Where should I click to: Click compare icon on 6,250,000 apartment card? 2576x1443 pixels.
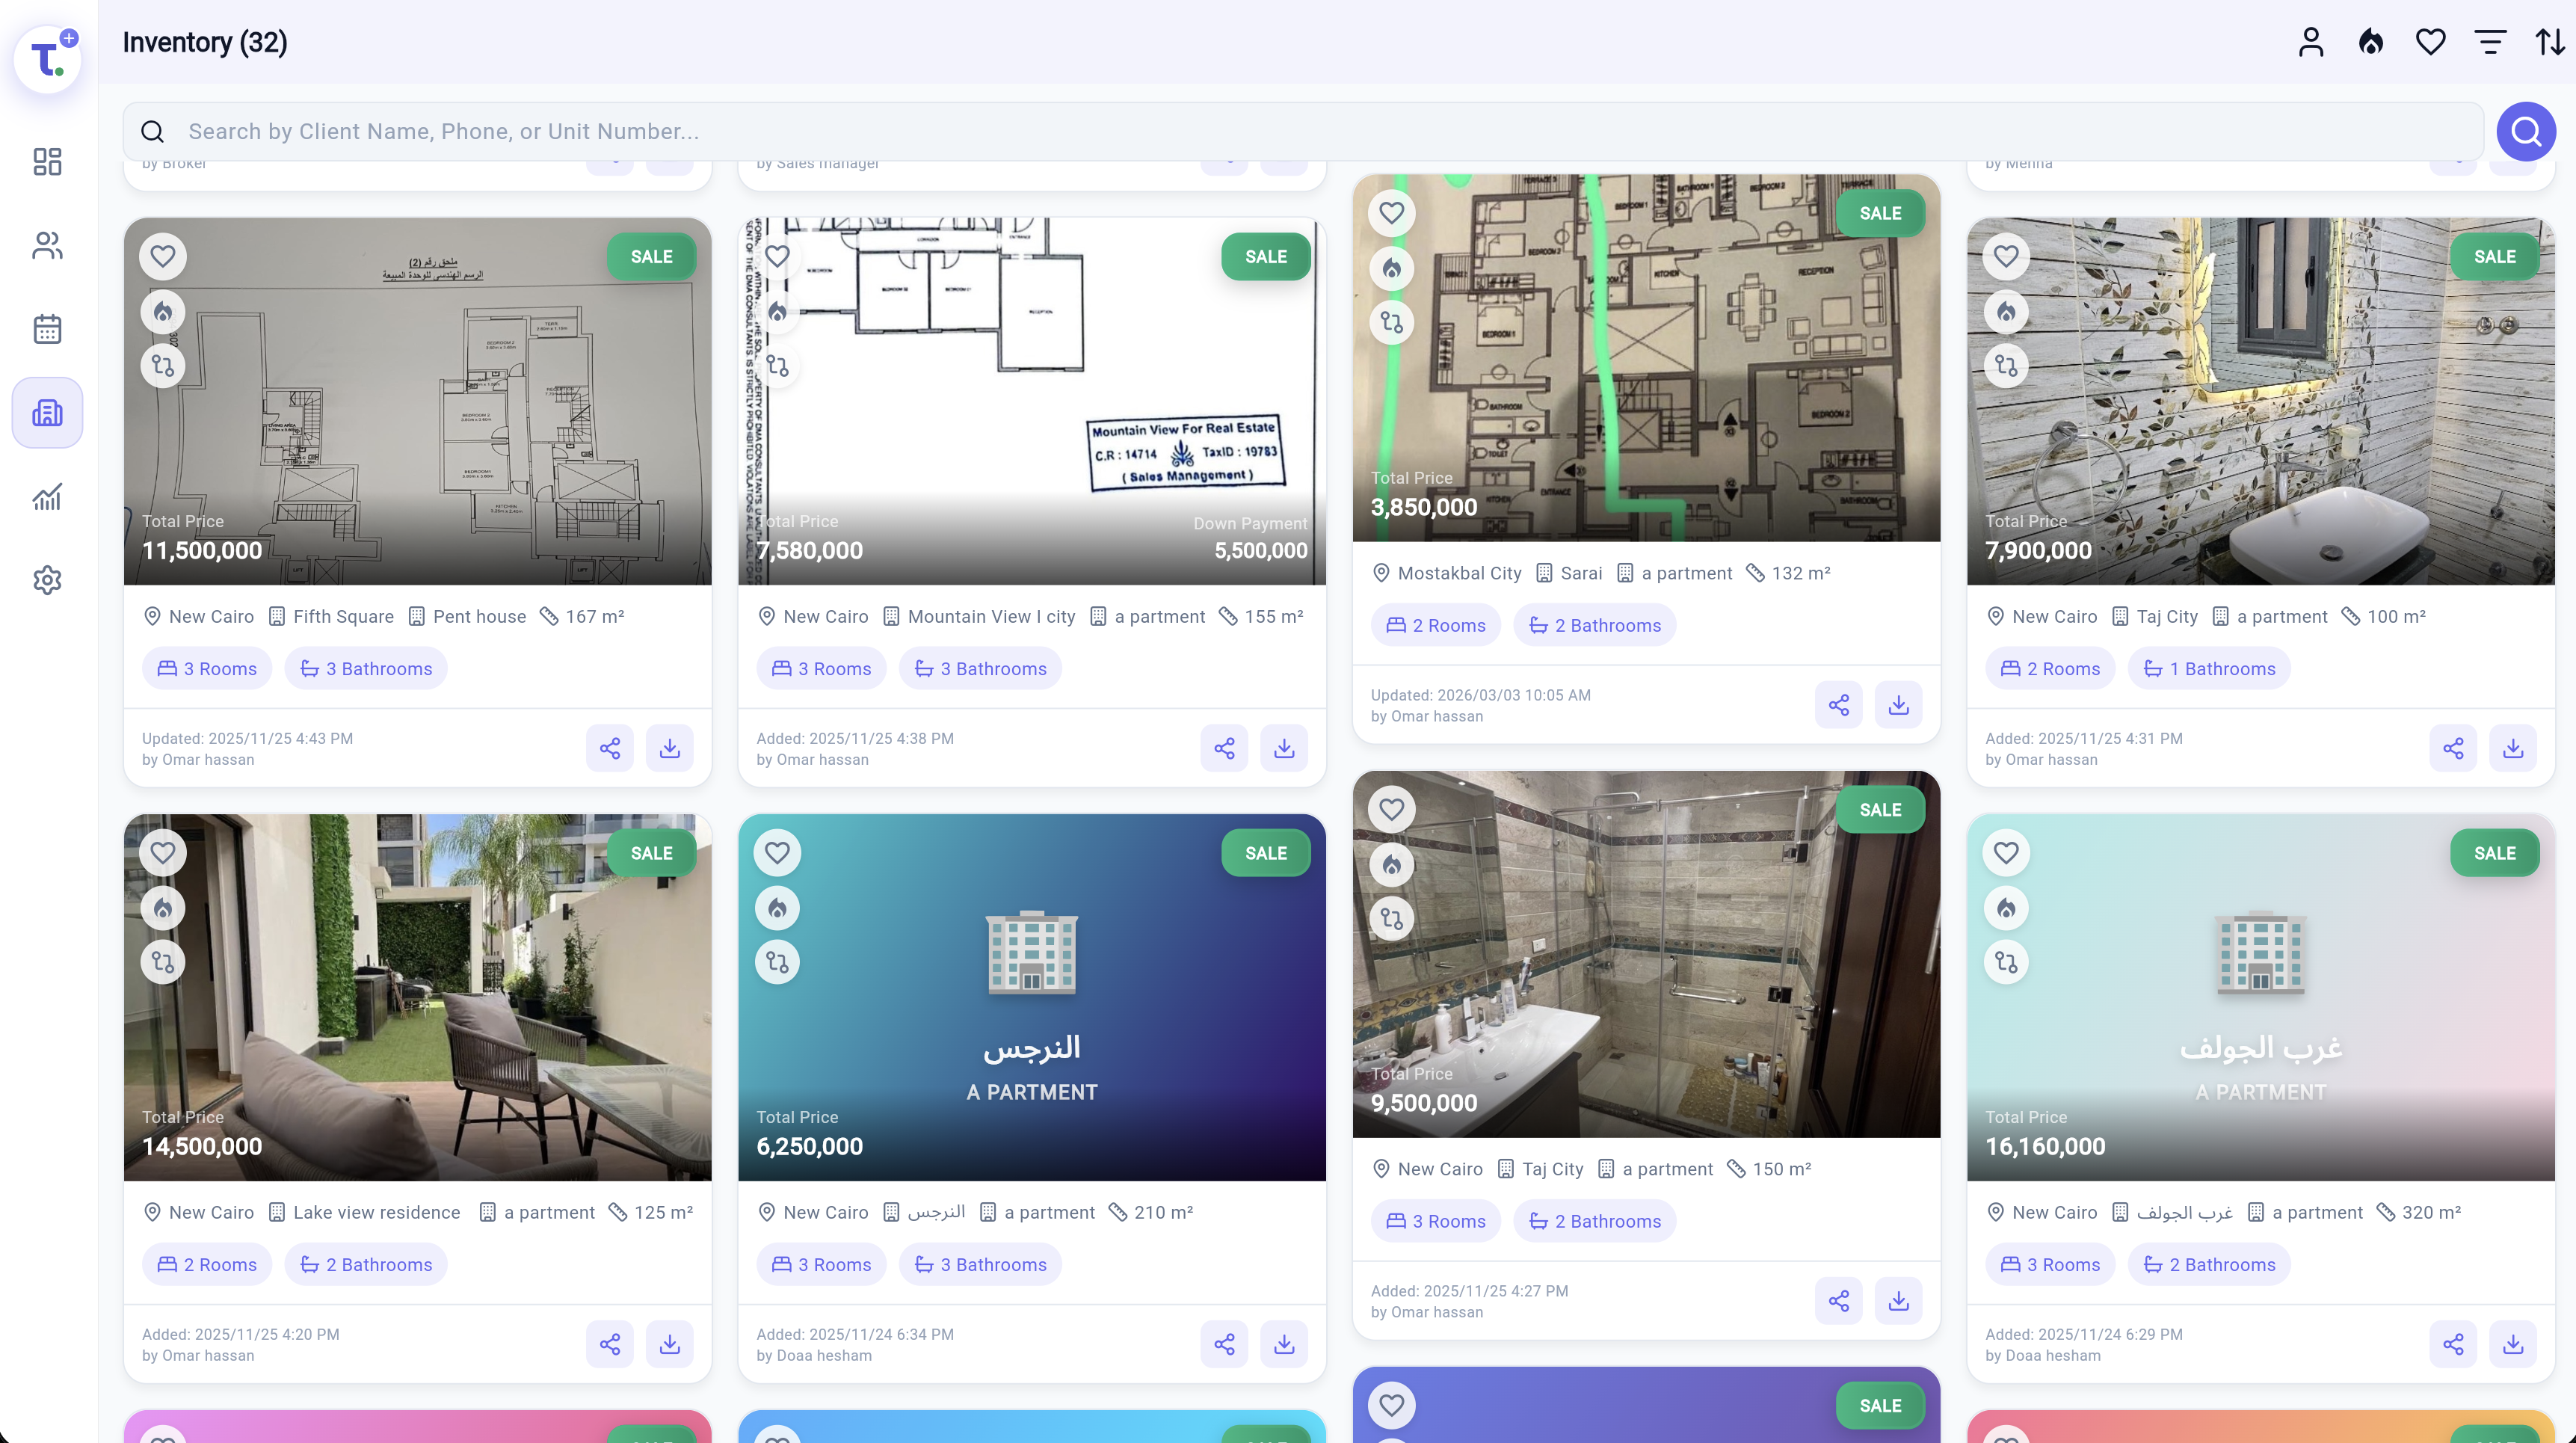(x=777, y=962)
